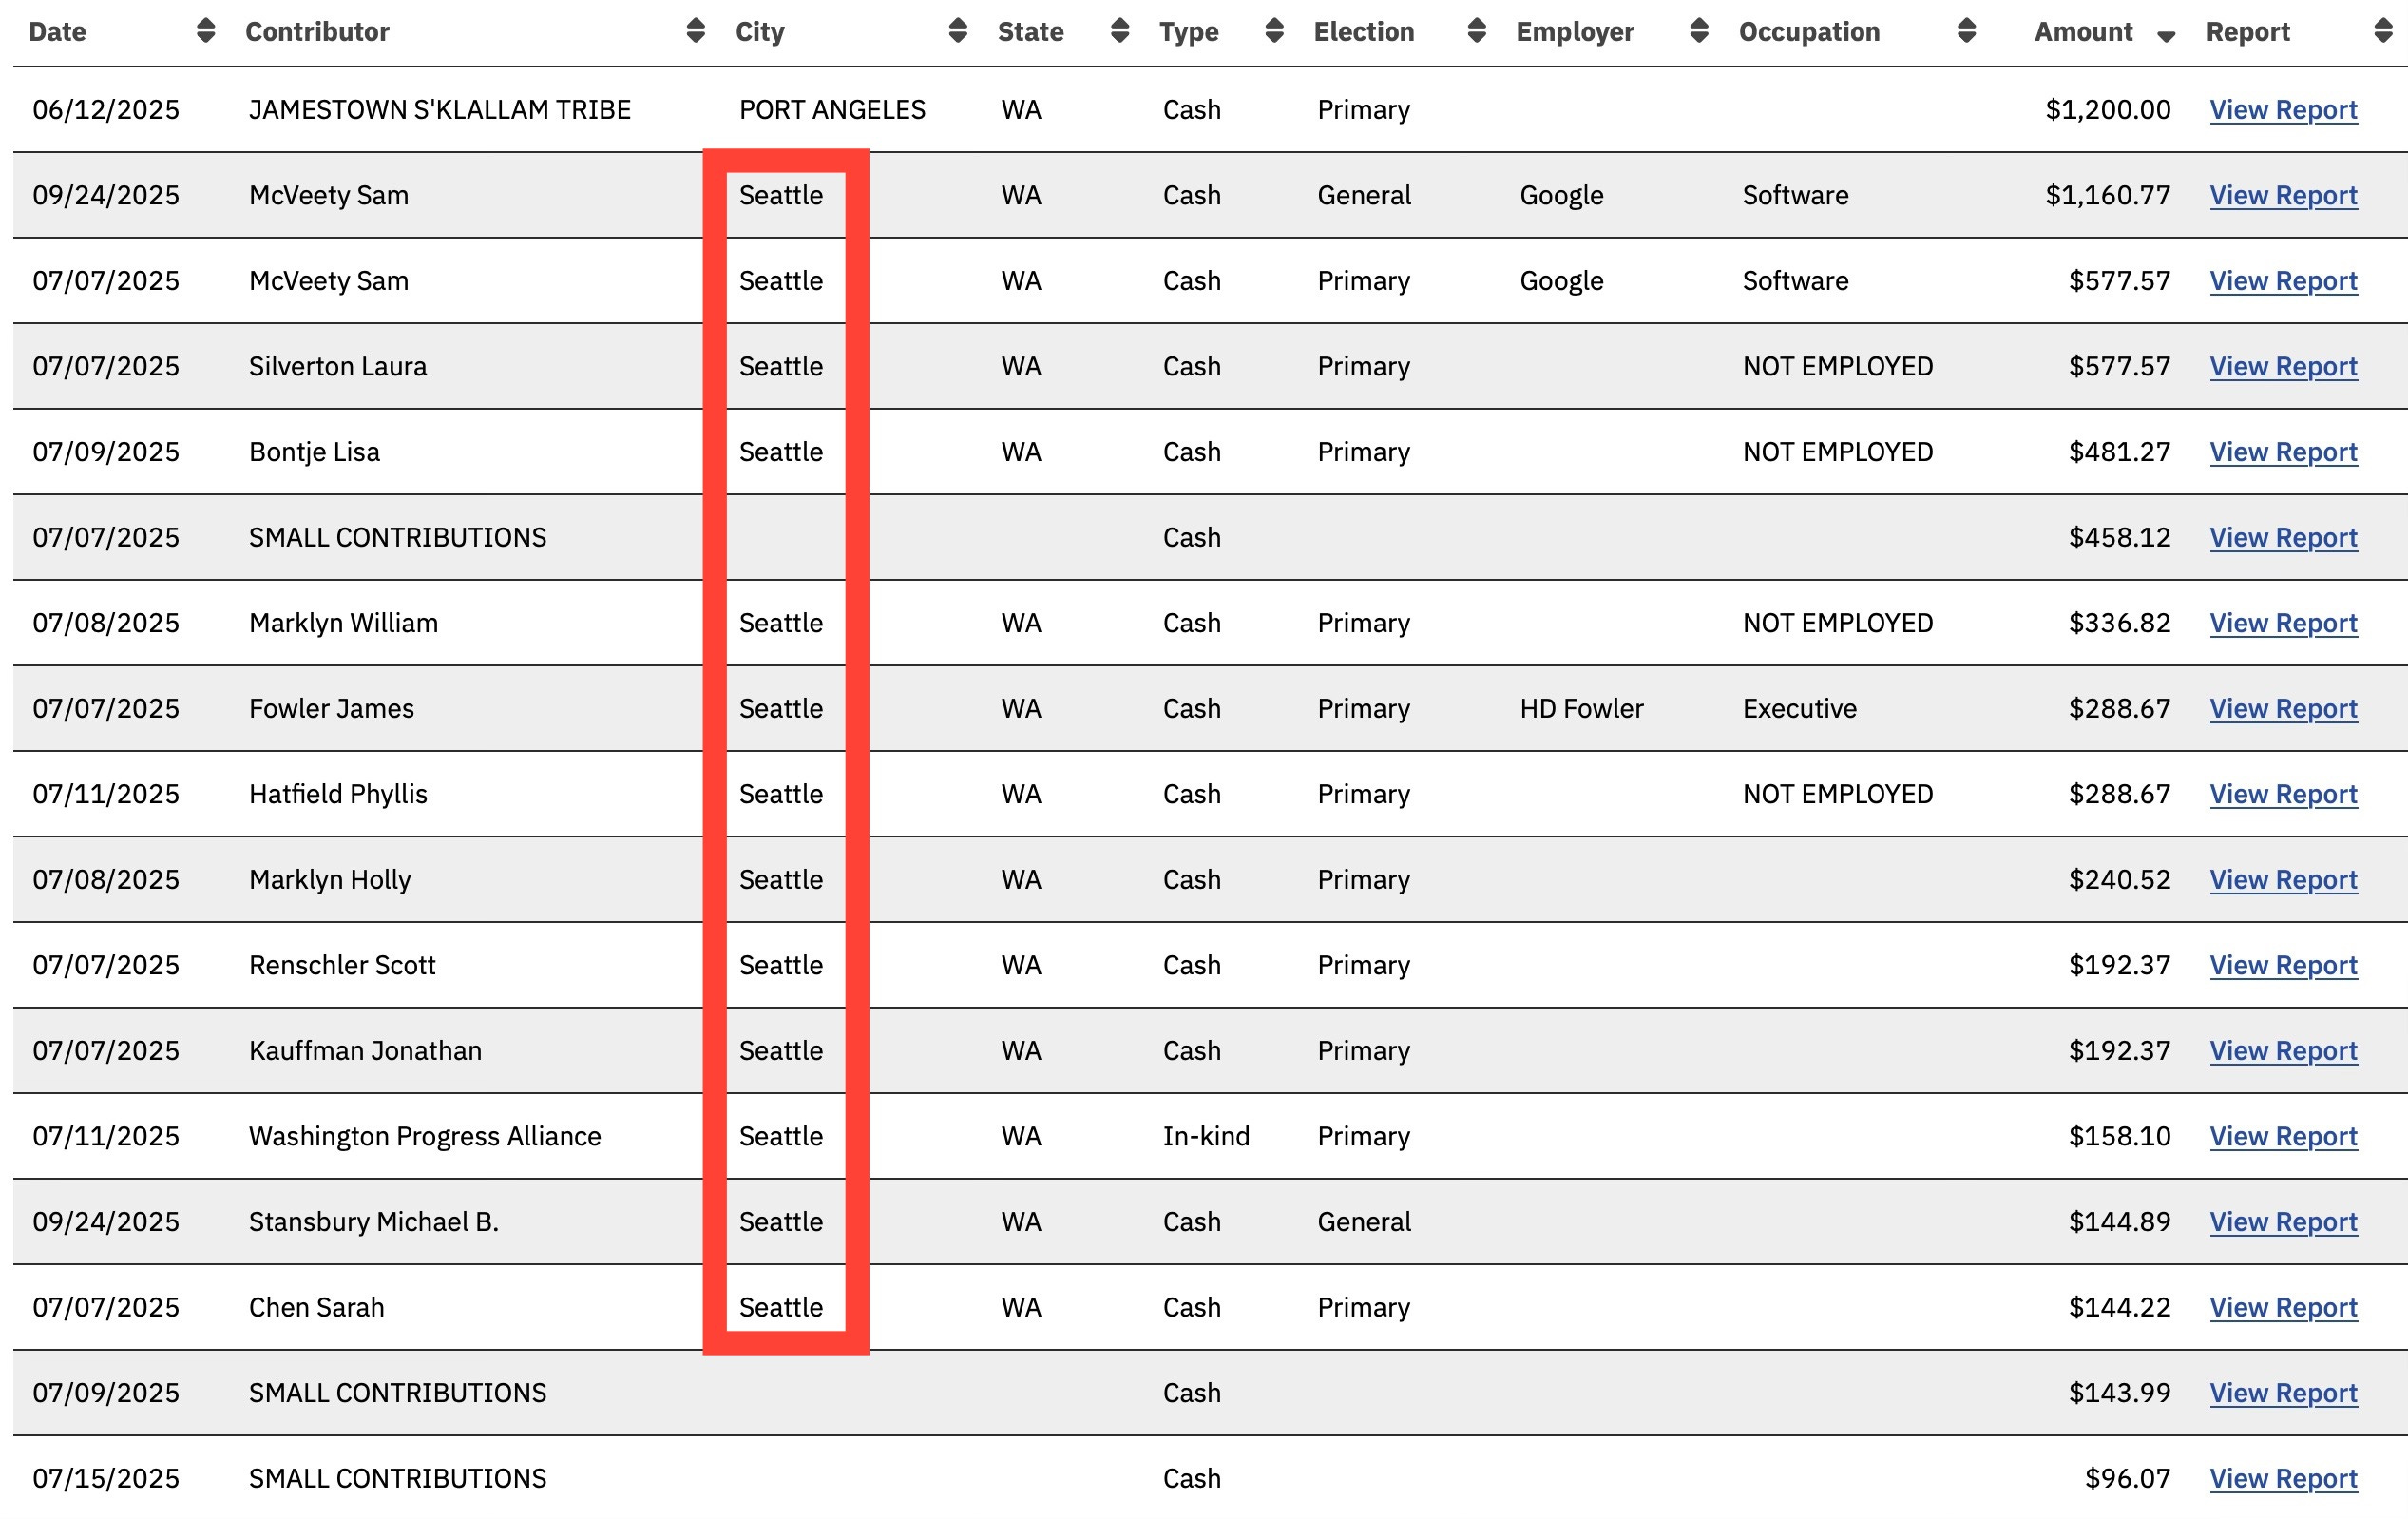This screenshot has width=2408, height=1519.
Task: Click the Election column sort arrows icon
Action: pos(1476,31)
